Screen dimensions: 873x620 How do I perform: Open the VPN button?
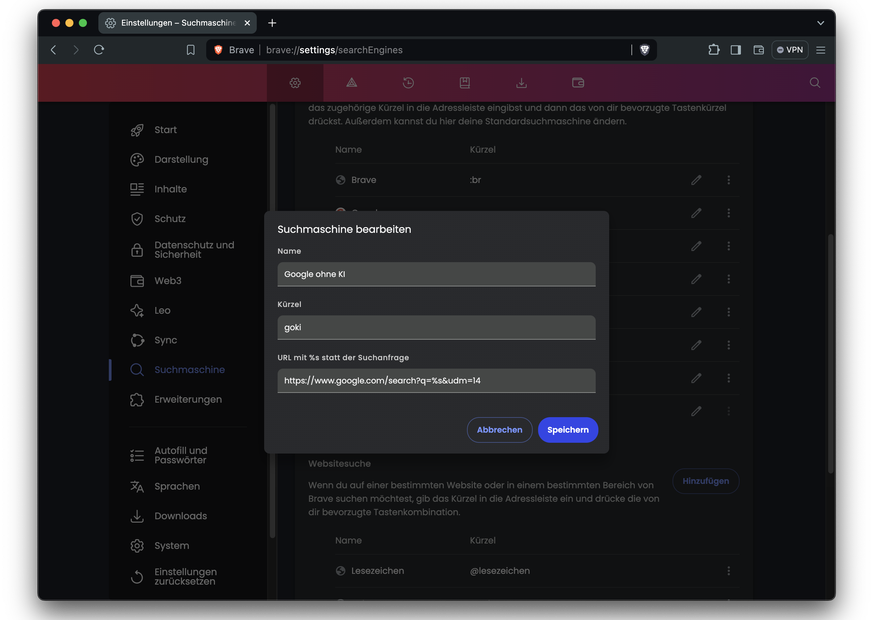click(789, 50)
